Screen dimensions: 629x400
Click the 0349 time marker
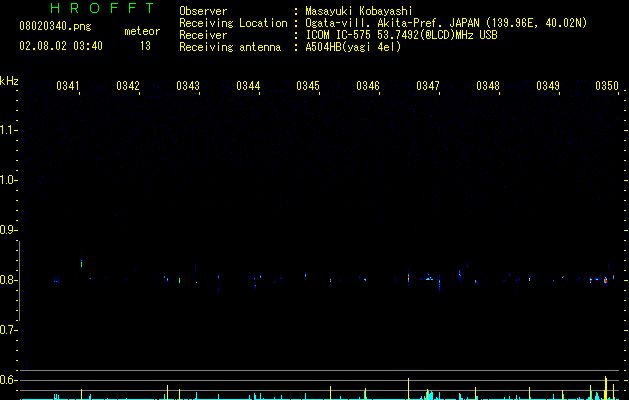click(548, 86)
